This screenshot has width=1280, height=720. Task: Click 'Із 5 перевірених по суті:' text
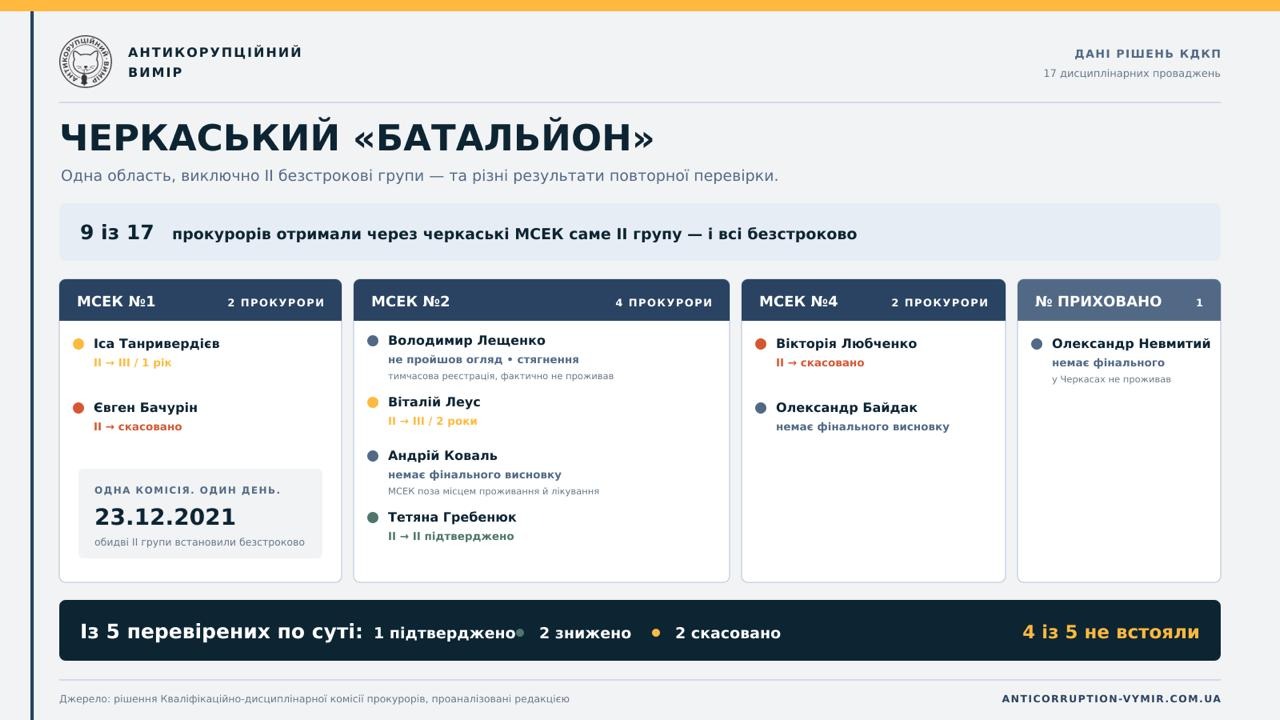click(x=221, y=632)
